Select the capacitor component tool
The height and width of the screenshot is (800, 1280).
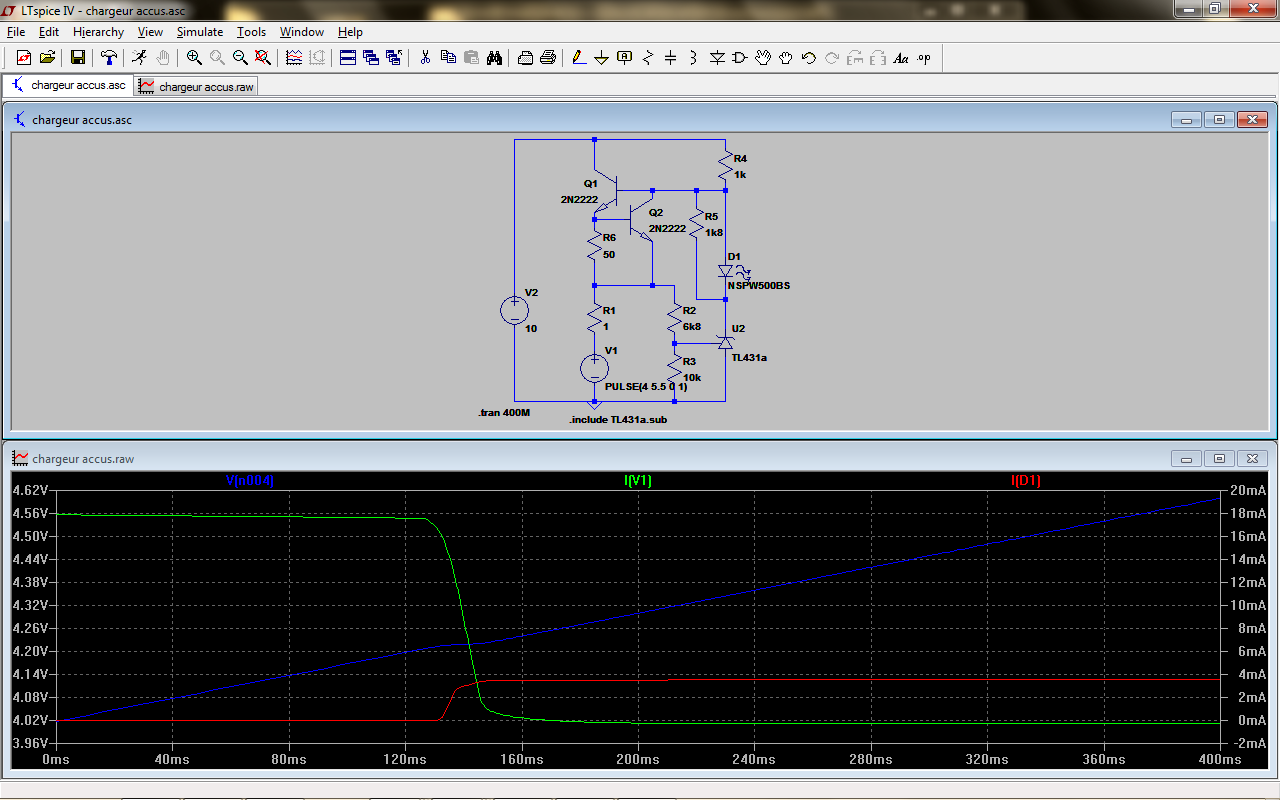pos(671,58)
